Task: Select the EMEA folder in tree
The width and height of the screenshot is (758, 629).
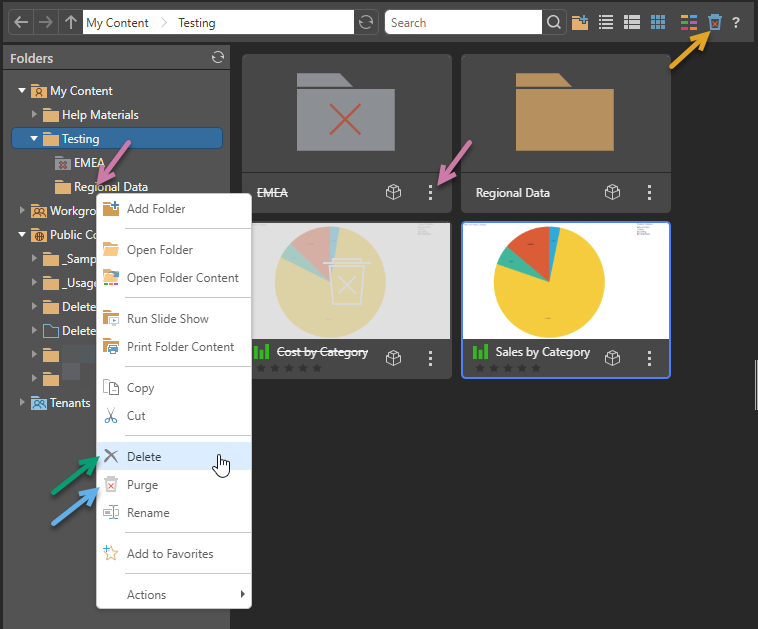Action: (88, 163)
